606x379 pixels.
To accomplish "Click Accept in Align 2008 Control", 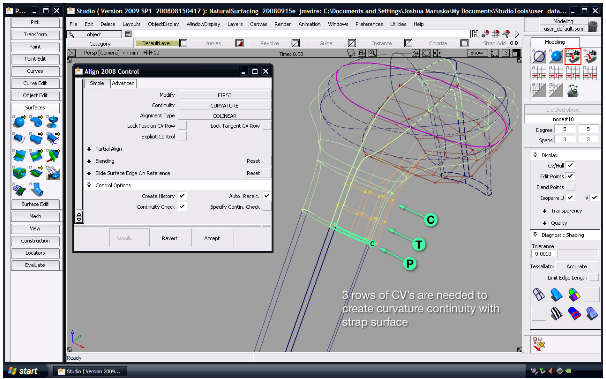I will coord(212,238).
